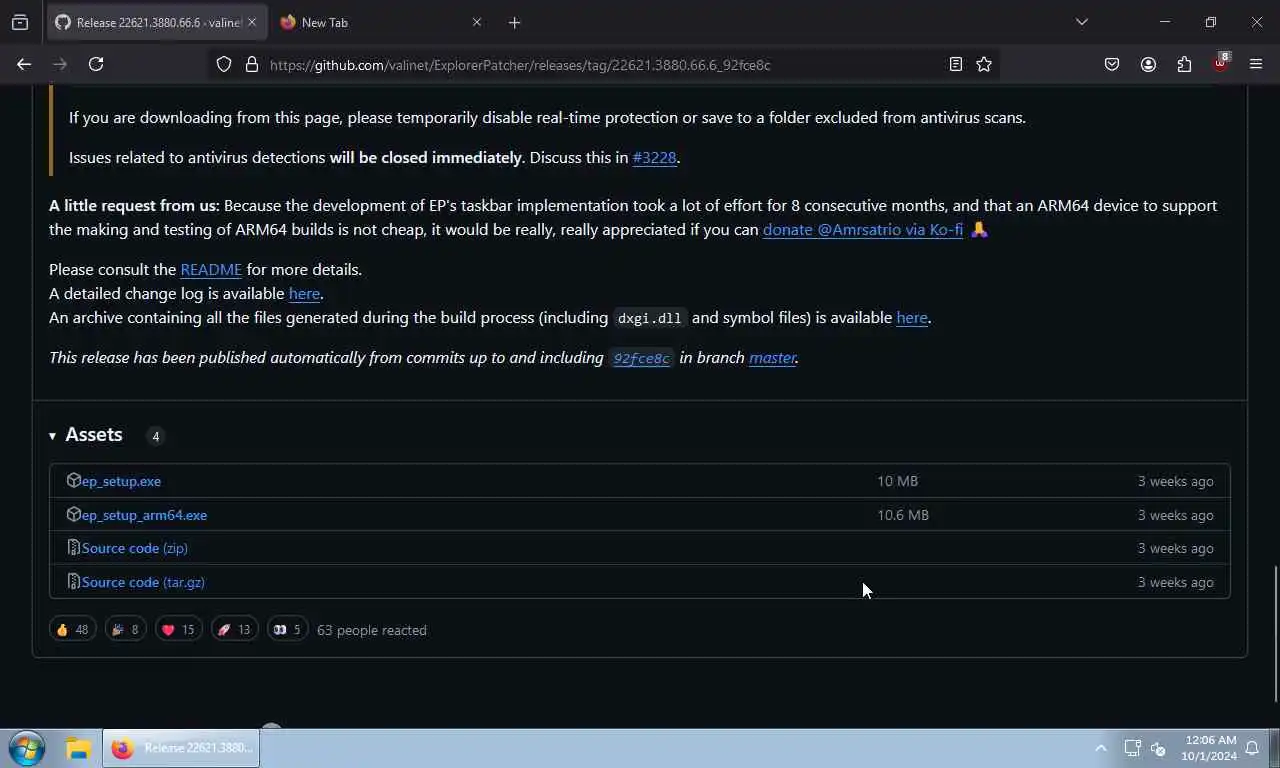Screen dimensions: 1280x768
Task: List all tabs dropdown arrow
Action: pyautogui.click(x=1081, y=22)
